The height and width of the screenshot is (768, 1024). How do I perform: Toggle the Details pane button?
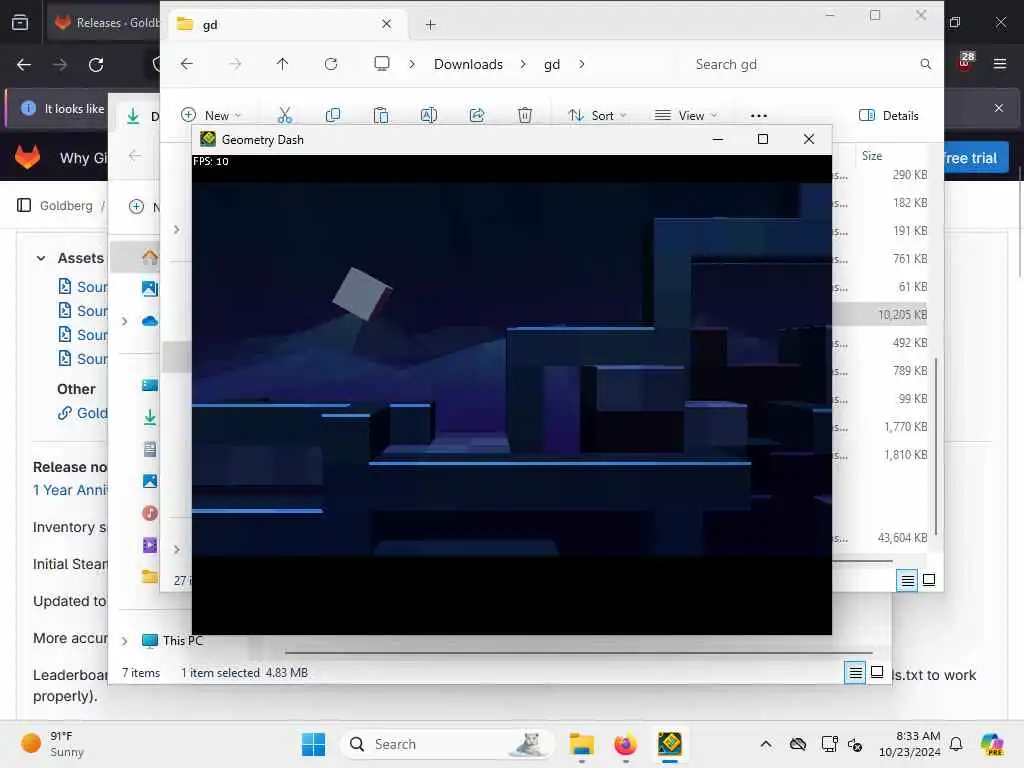point(889,116)
